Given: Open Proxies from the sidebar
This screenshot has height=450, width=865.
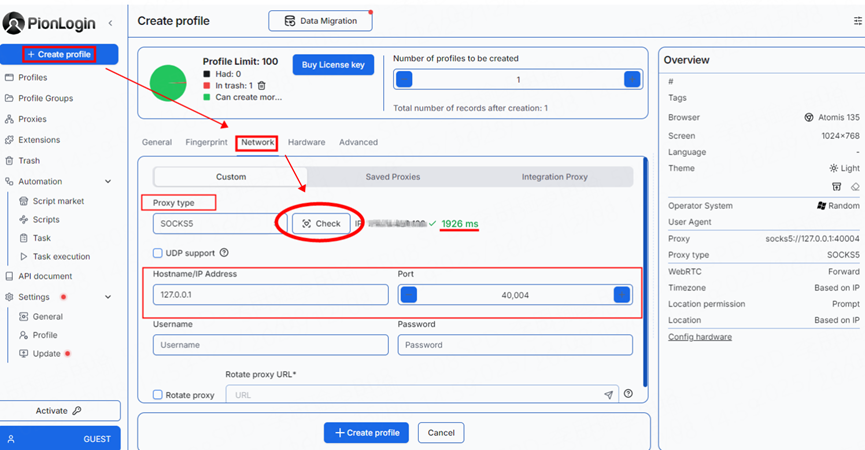Looking at the screenshot, I should point(32,119).
